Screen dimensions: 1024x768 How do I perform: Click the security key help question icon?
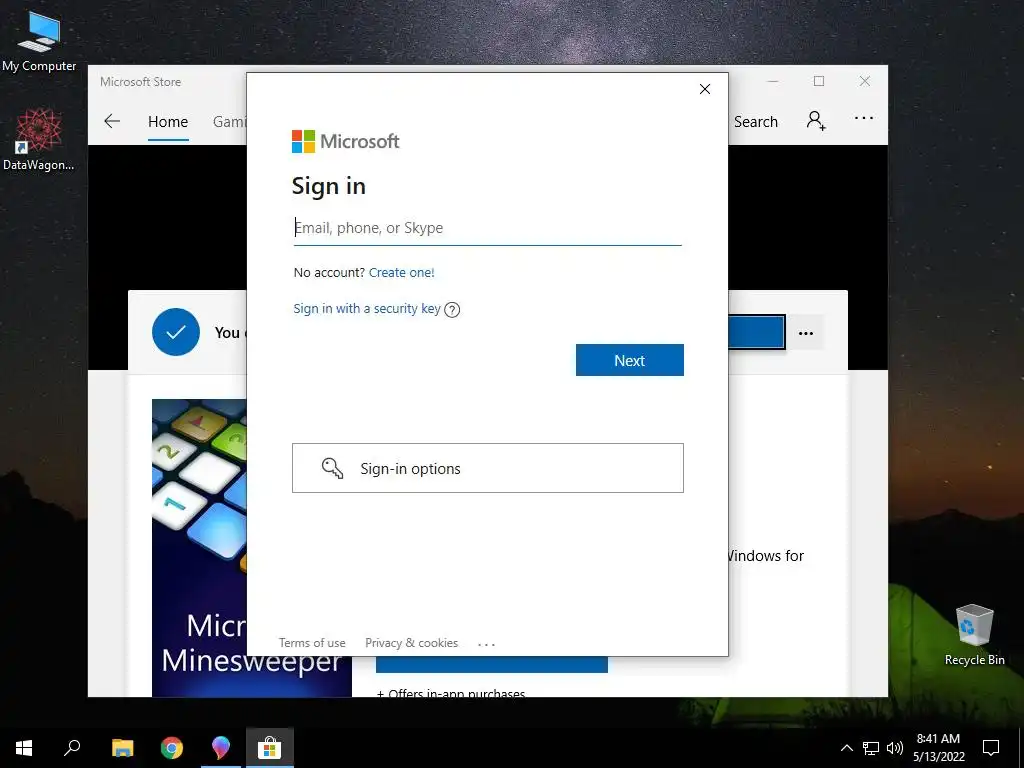point(452,310)
